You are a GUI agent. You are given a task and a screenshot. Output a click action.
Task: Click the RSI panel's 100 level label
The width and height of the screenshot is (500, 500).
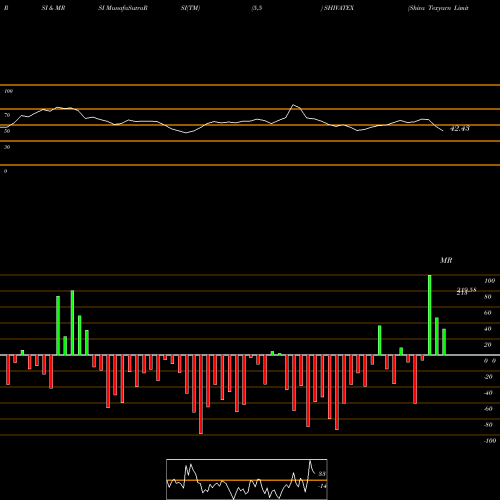[8, 91]
